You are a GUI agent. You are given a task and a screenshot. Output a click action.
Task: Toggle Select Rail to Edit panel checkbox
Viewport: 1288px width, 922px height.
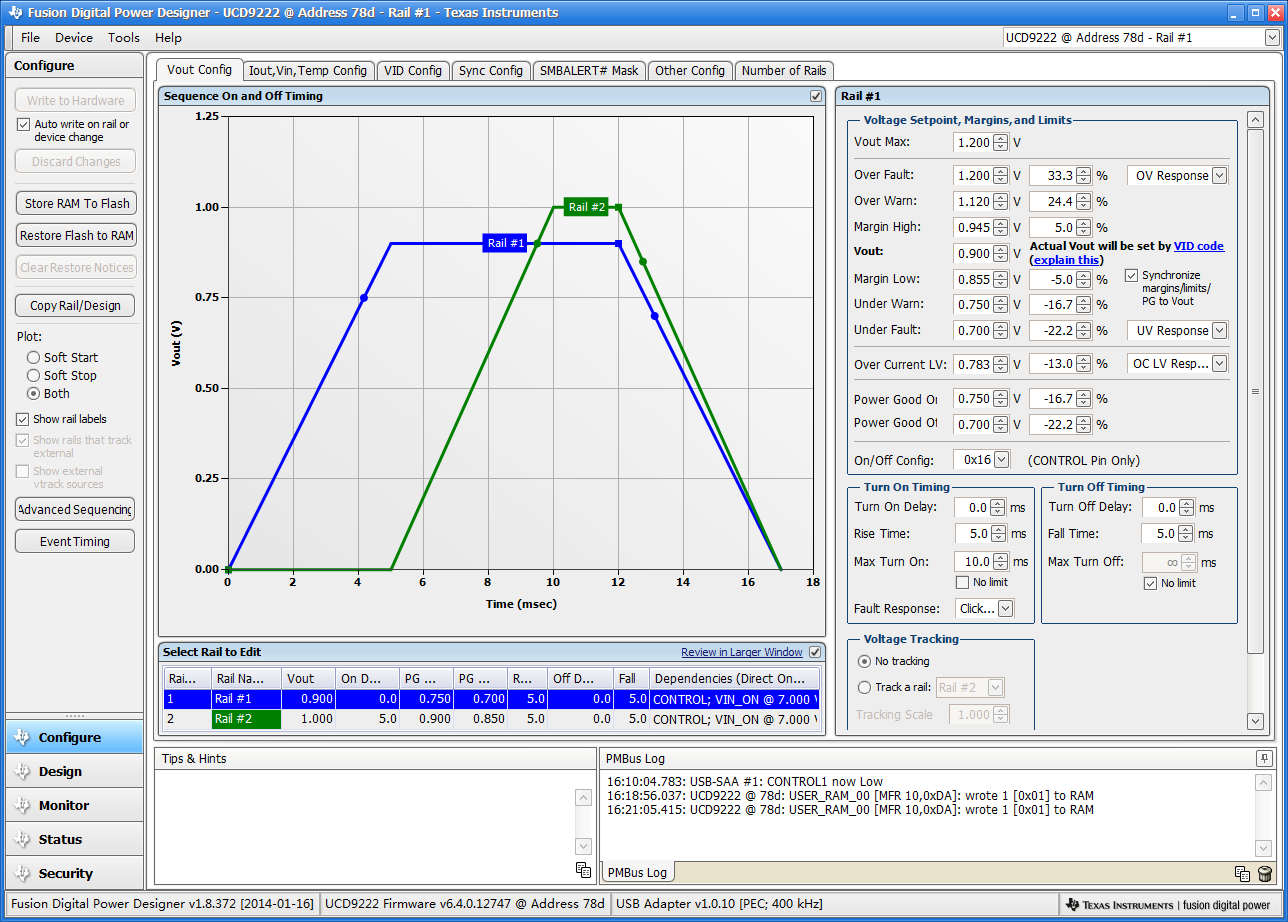(815, 652)
